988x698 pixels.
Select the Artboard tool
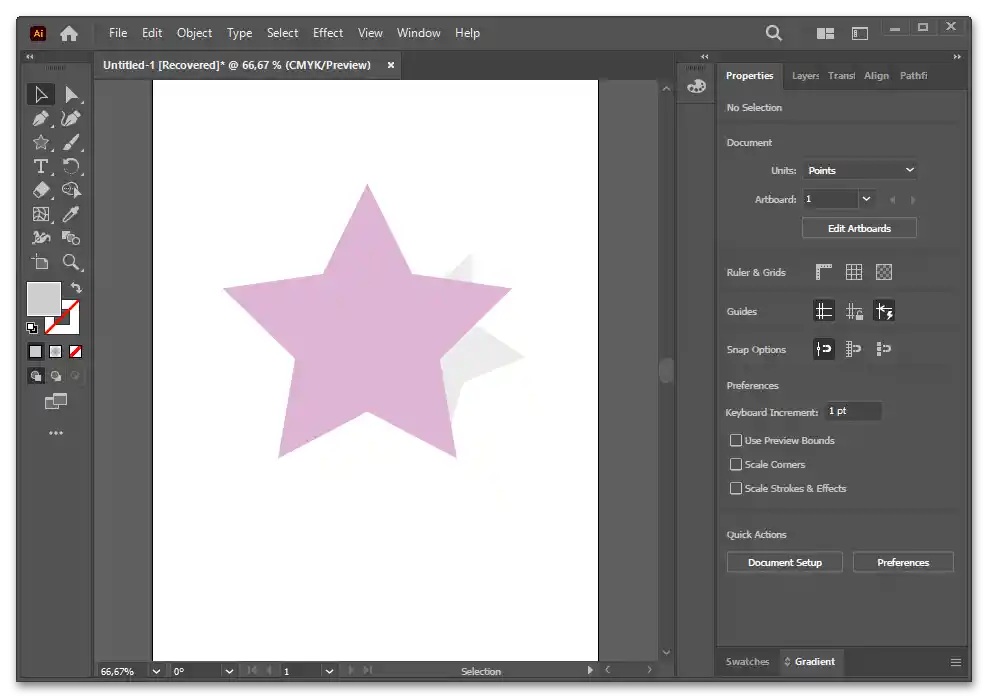coord(41,261)
